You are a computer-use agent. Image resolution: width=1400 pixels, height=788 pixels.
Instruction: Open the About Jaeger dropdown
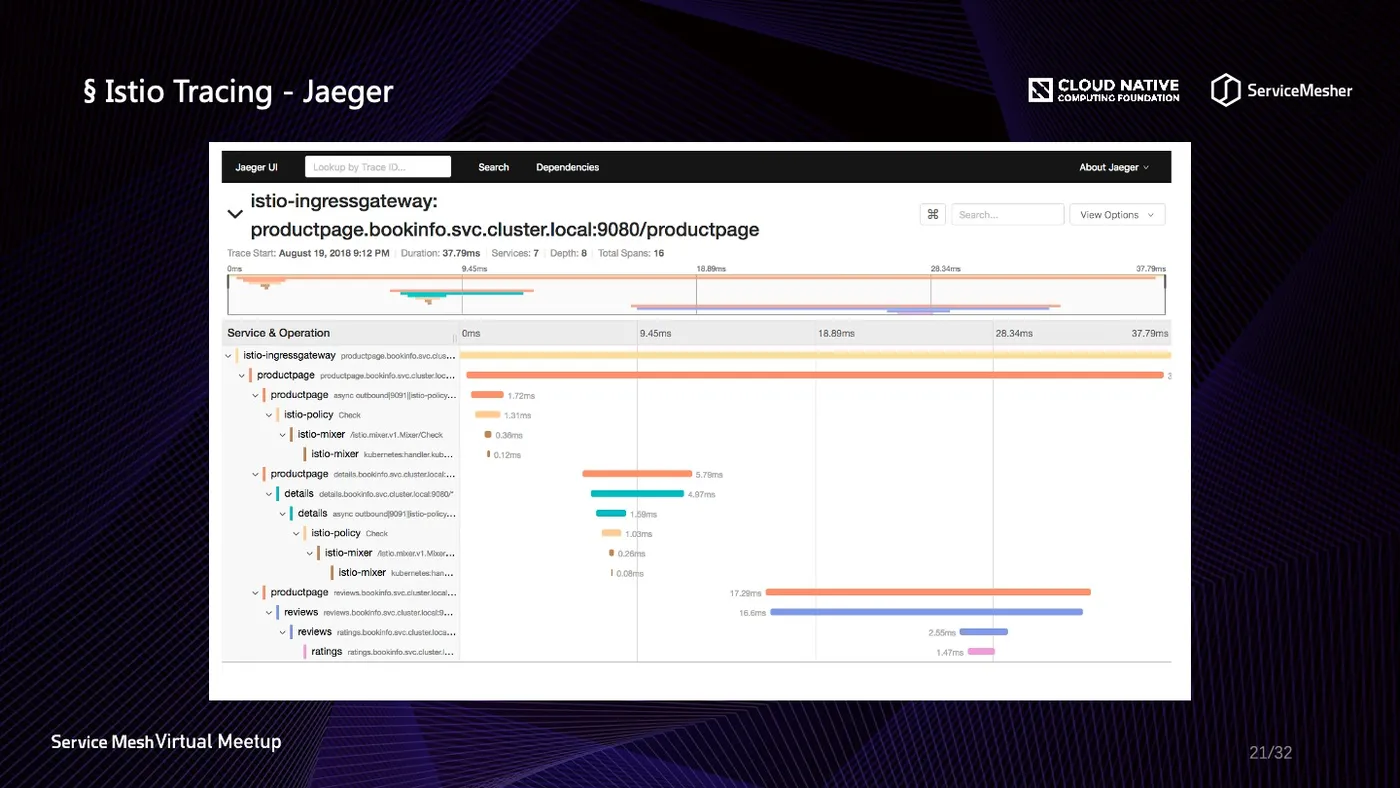tap(1114, 167)
